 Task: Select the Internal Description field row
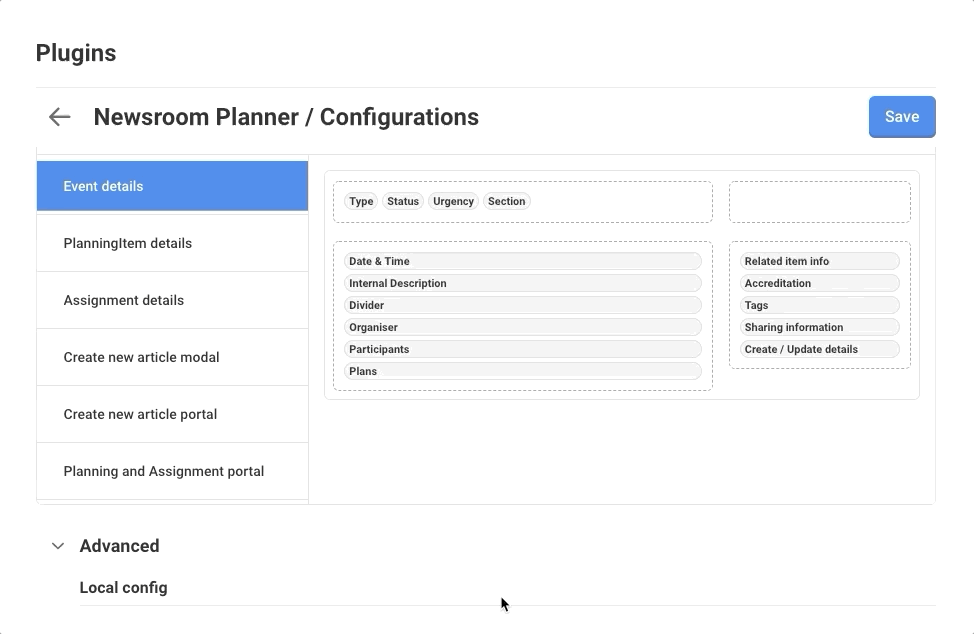522,283
